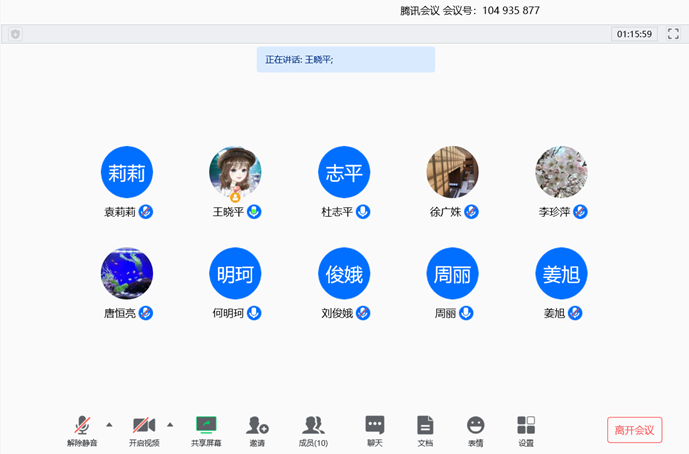
Task: Expand audio options arrow next to unmute
Action: [109, 424]
